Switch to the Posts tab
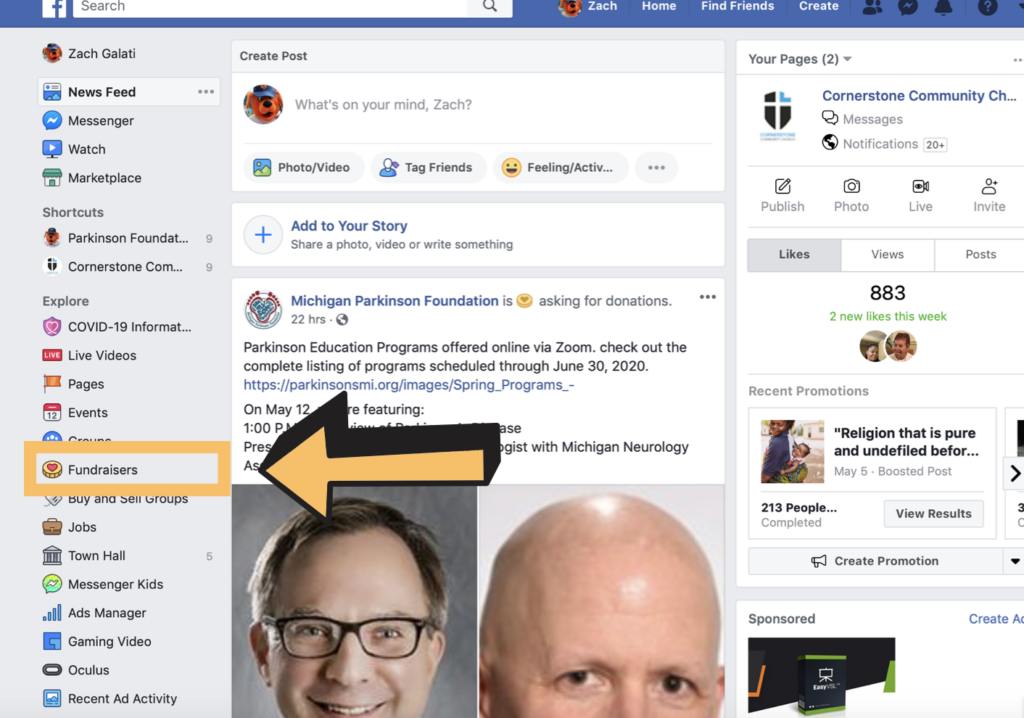The image size is (1024, 718). (x=980, y=255)
